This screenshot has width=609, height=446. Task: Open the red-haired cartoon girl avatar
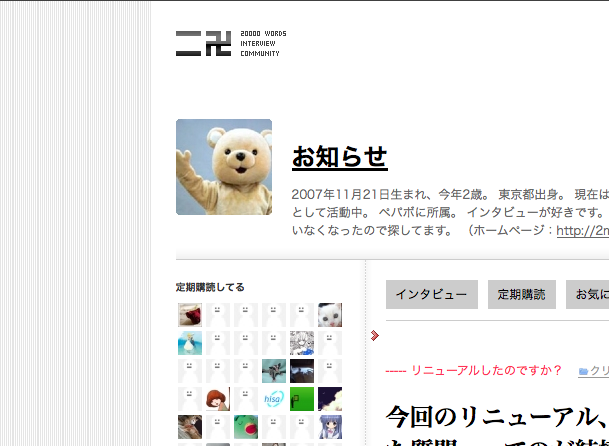point(218,399)
